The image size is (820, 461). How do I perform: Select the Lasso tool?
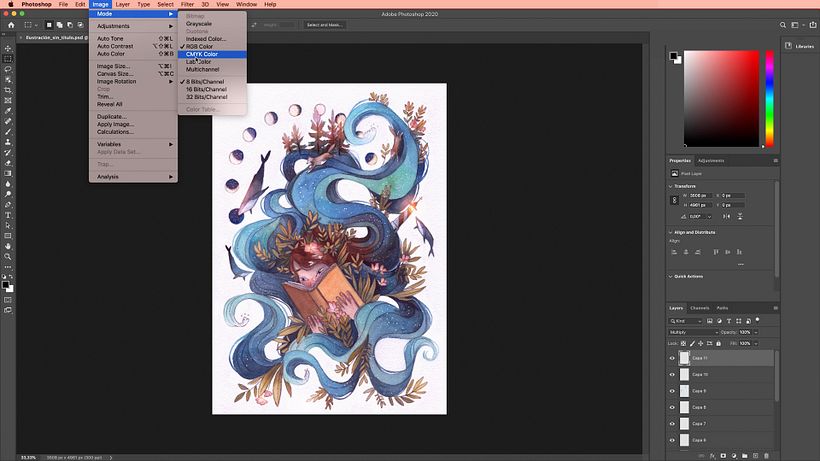click(x=8, y=69)
